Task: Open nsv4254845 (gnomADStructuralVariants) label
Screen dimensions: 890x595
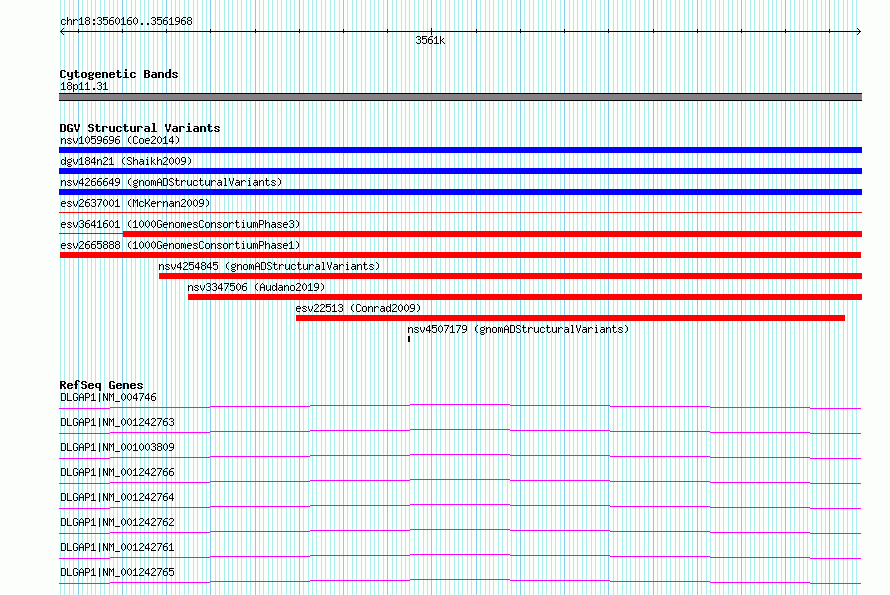Action: pos(269,266)
